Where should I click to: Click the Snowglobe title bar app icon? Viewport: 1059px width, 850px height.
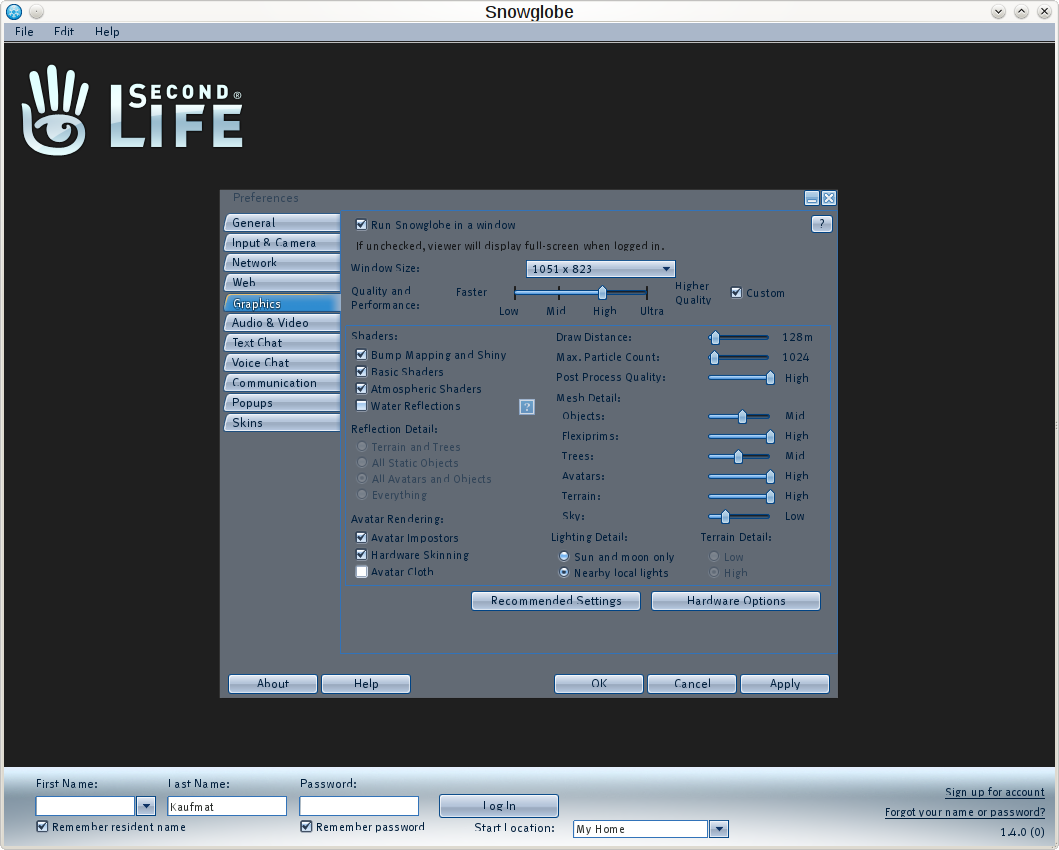click(x=14, y=12)
